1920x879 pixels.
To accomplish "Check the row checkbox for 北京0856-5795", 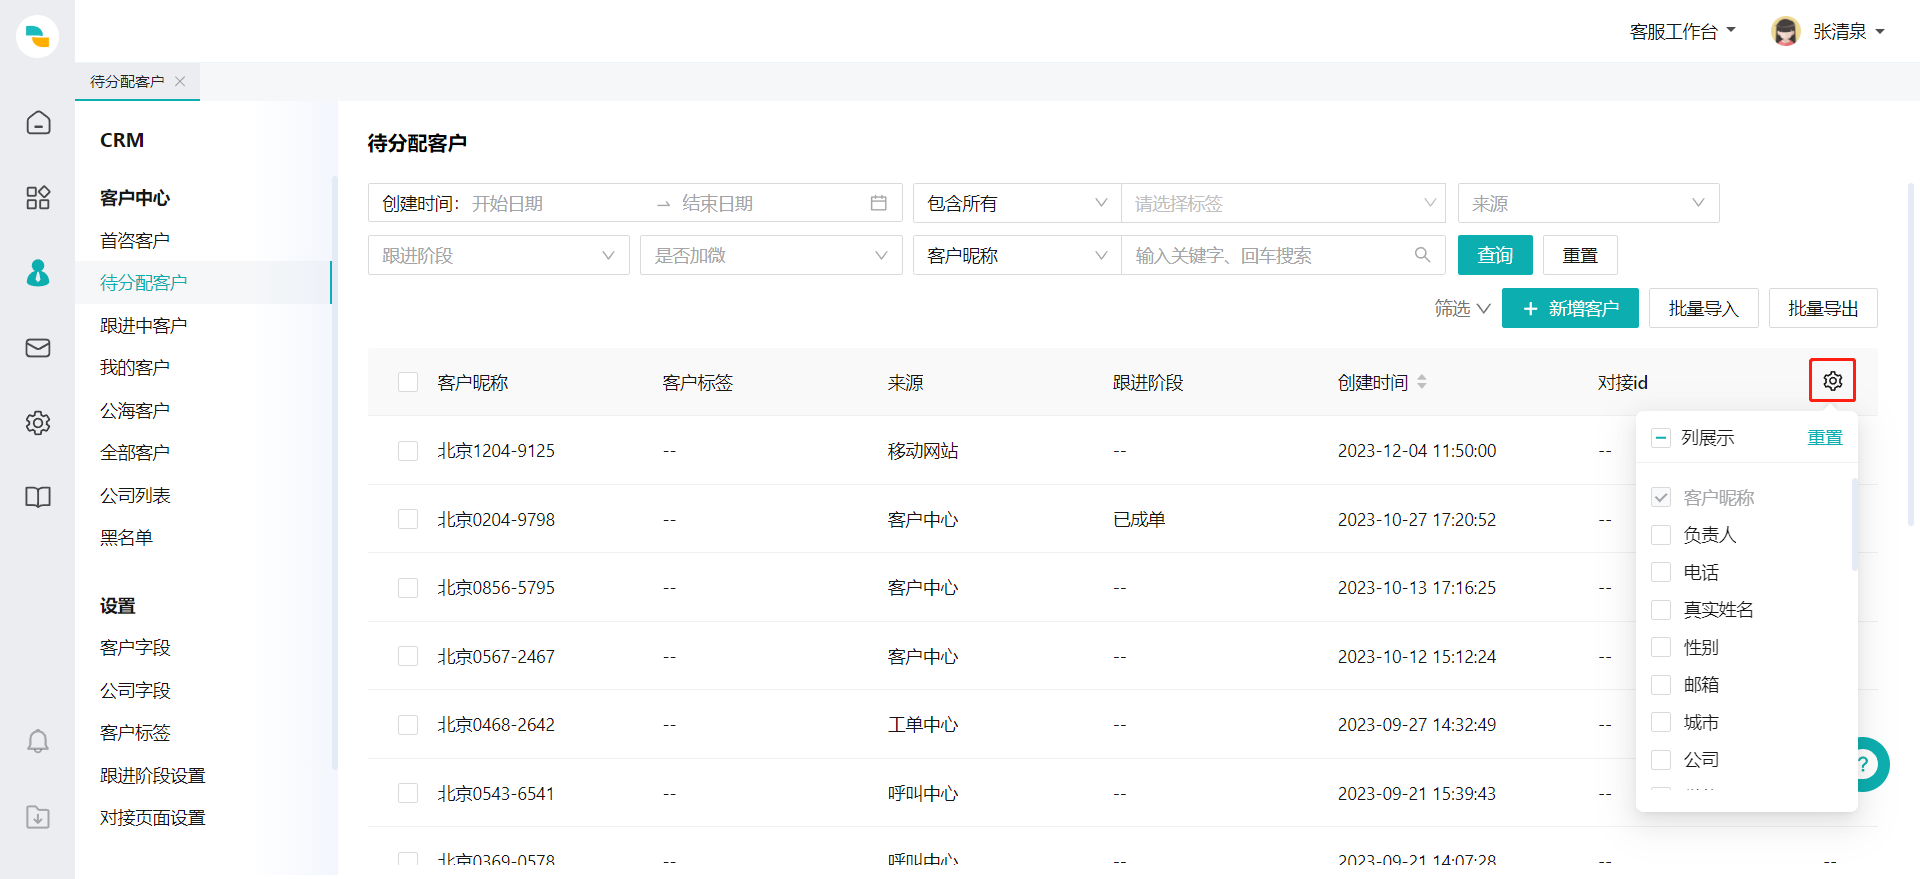I will [x=408, y=588].
